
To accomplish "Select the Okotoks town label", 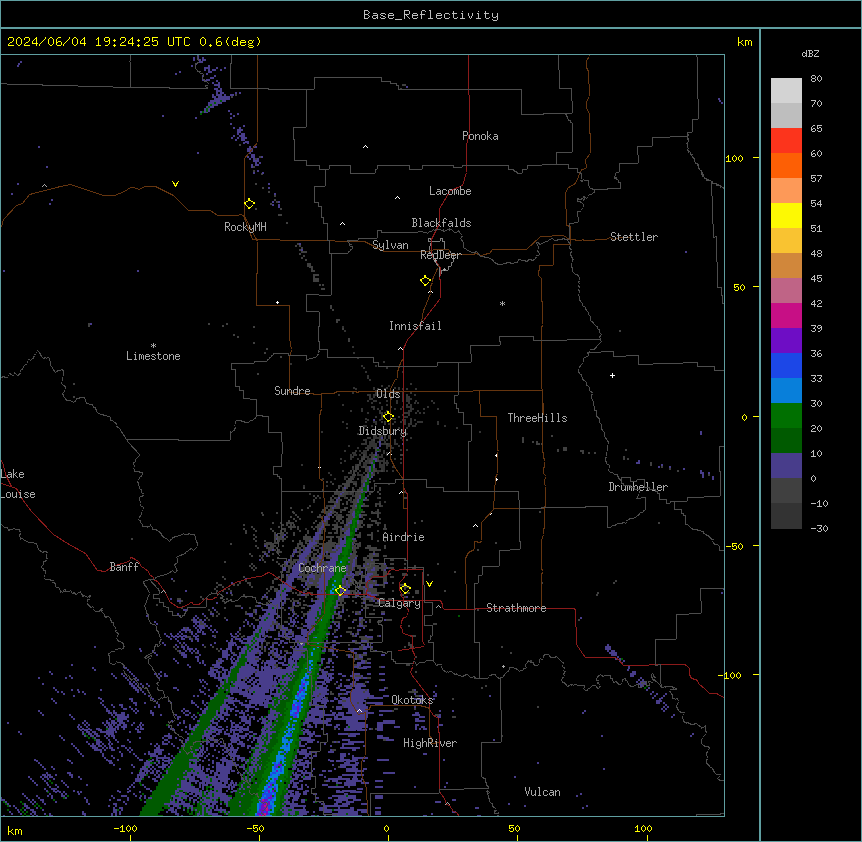I will coord(412,700).
